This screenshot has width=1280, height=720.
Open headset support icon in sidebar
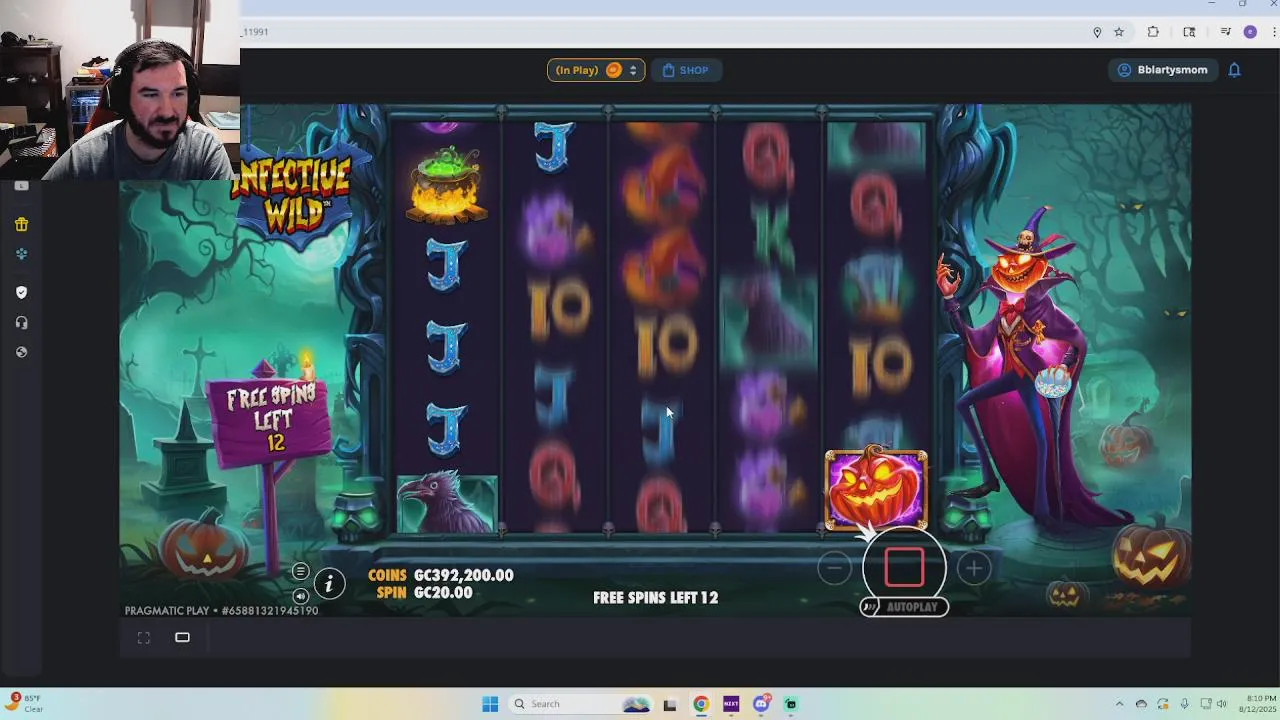click(21, 323)
